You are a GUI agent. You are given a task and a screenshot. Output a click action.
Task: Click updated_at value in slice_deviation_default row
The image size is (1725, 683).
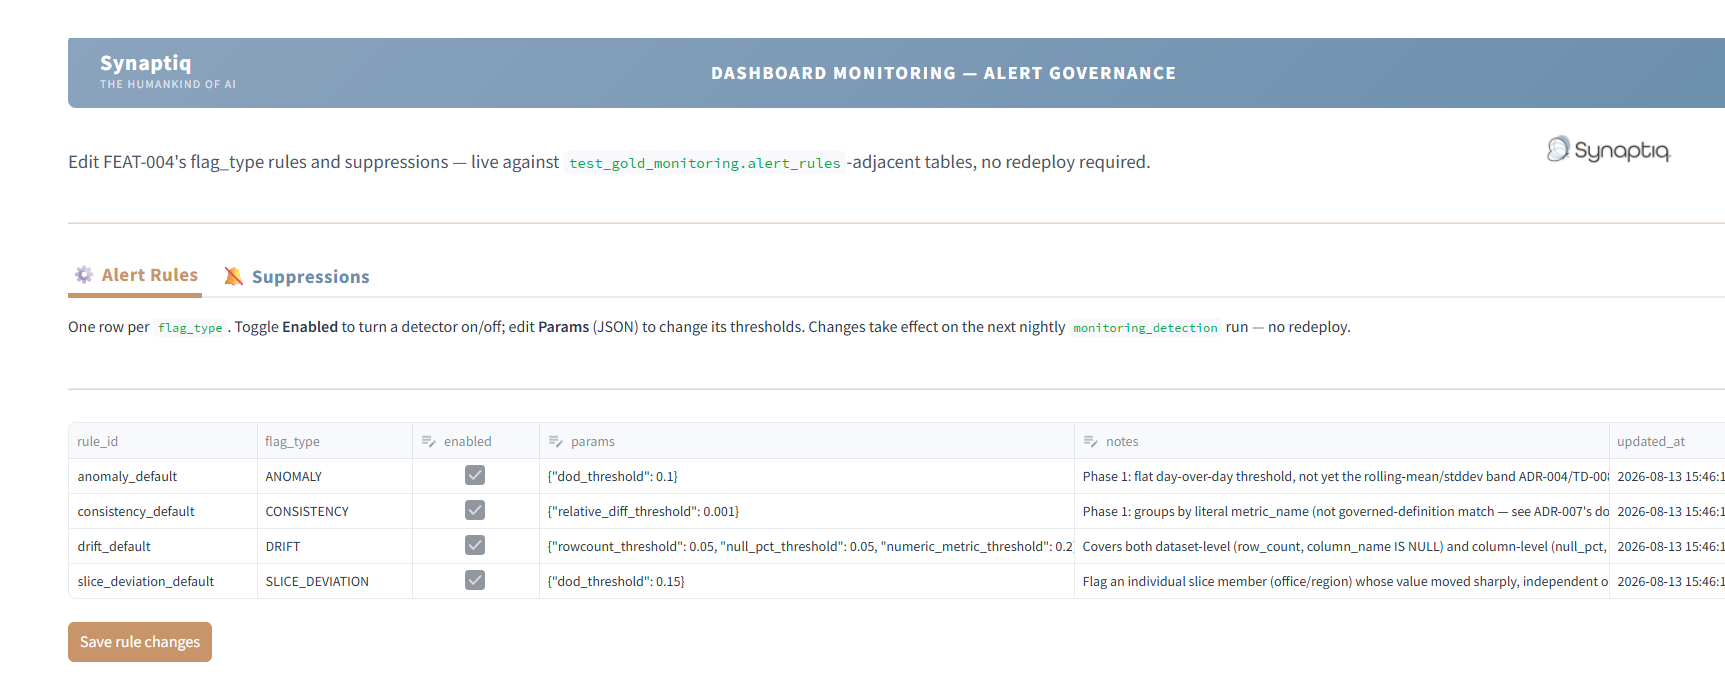1667,581
